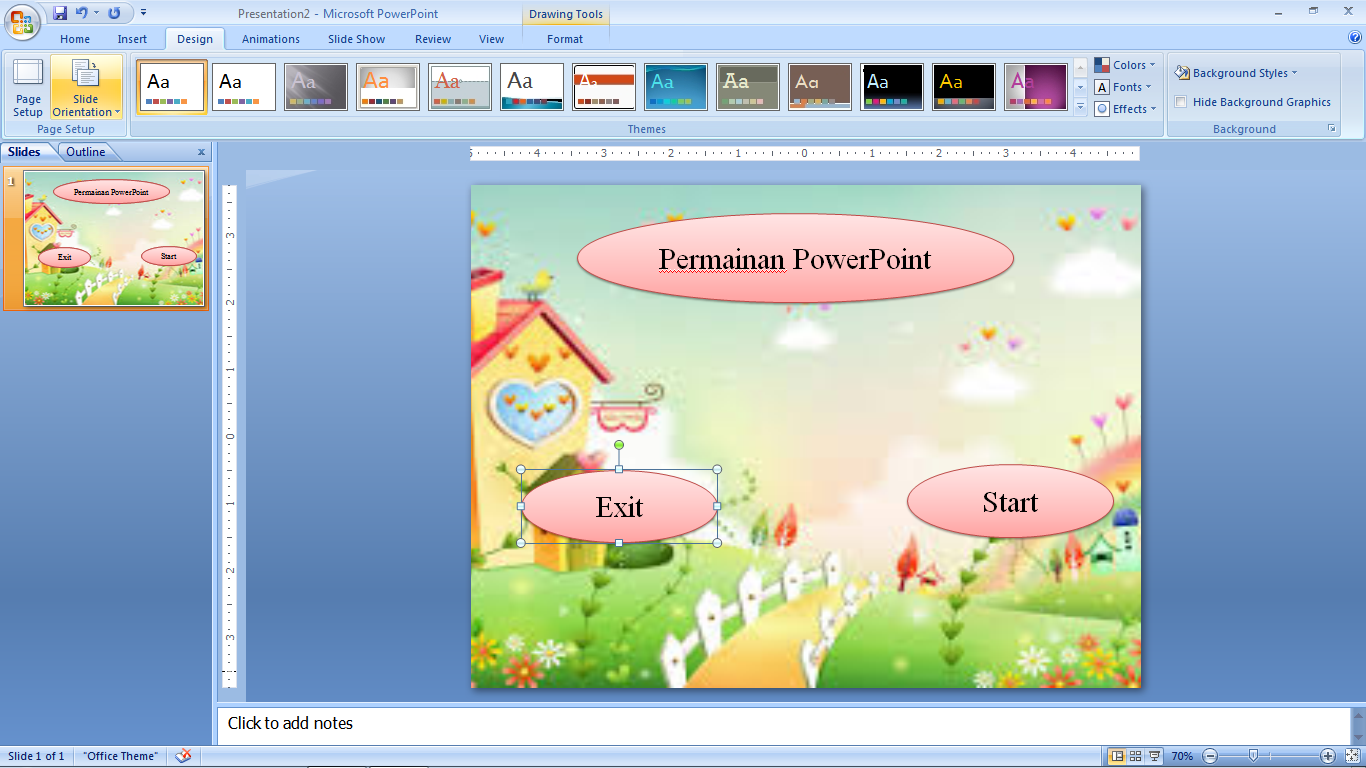This screenshot has height=768, width=1366.
Task: Open the Drawing Tools Format tab
Action: 565,39
